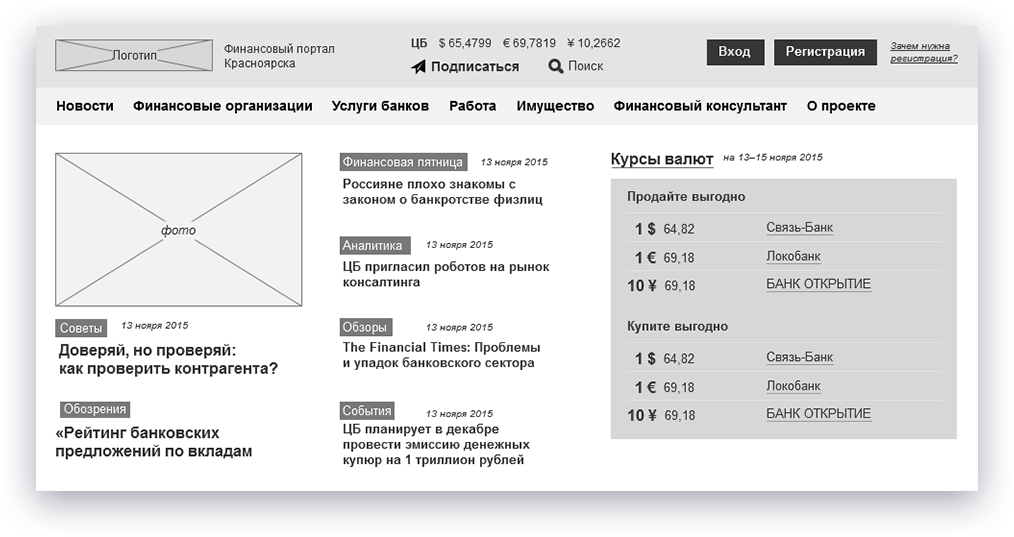Select Финансовый консультант in the navigation
1014x537 pixels.
pyautogui.click(x=700, y=106)
